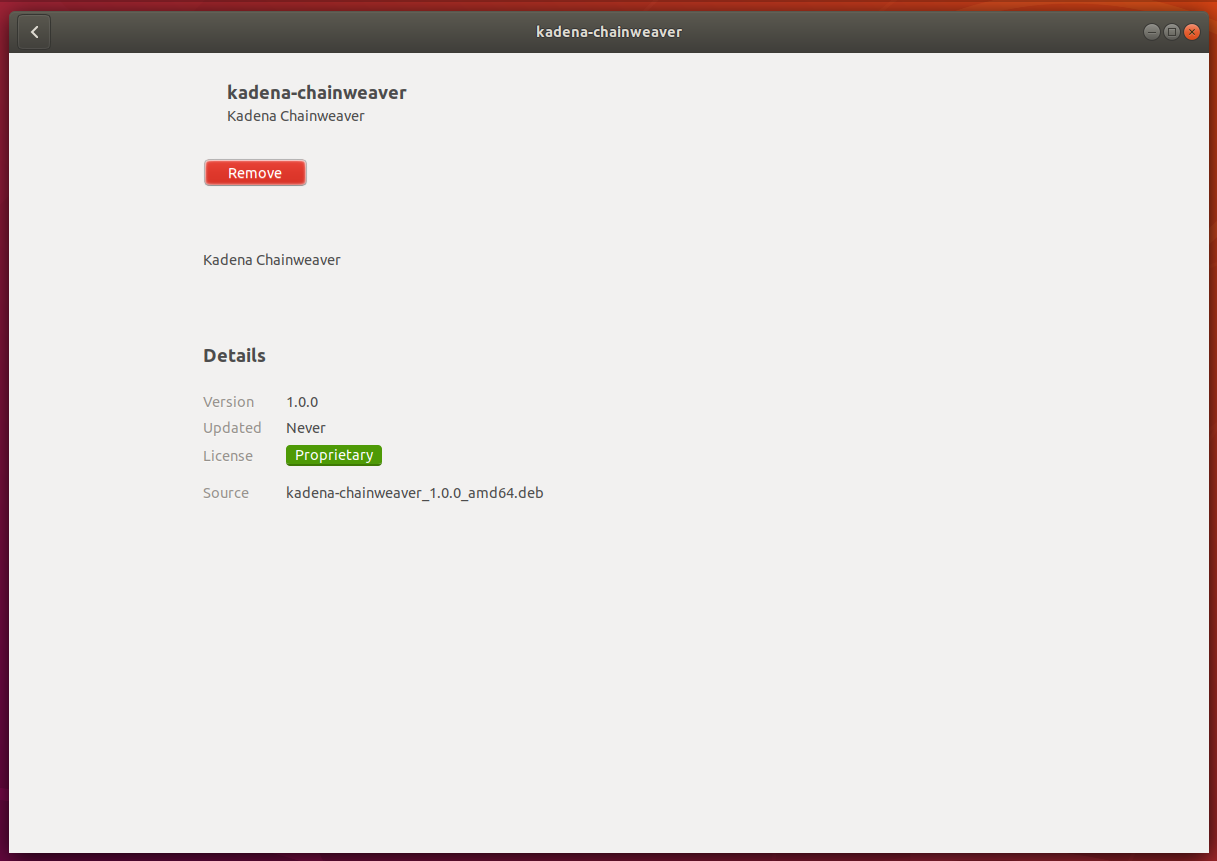
Task: Open the green Proprietary license badge
Action: tap(334, 455)
